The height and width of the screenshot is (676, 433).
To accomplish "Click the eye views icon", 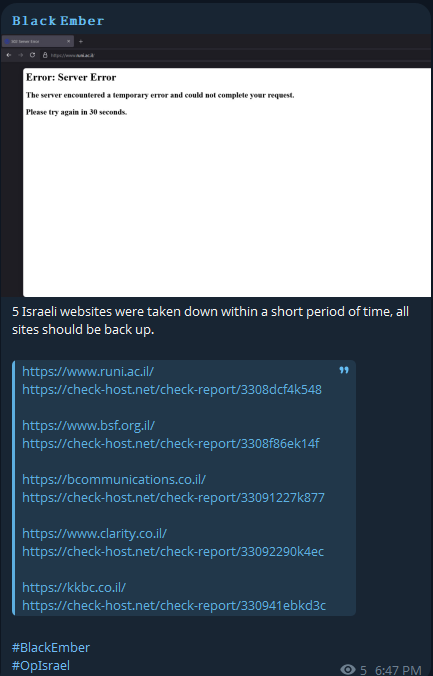I will click(x=348, y=669).
